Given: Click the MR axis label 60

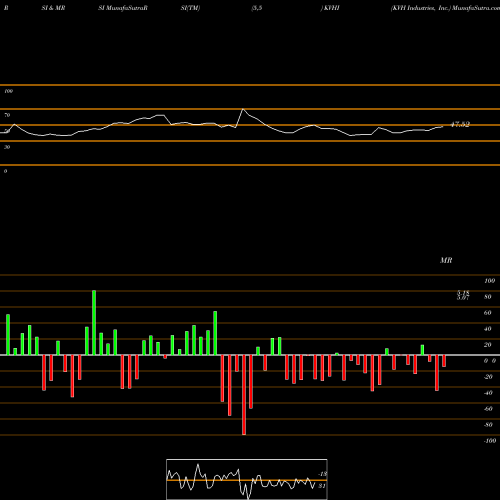Looking at the screenshot, I should coord(488,313).
